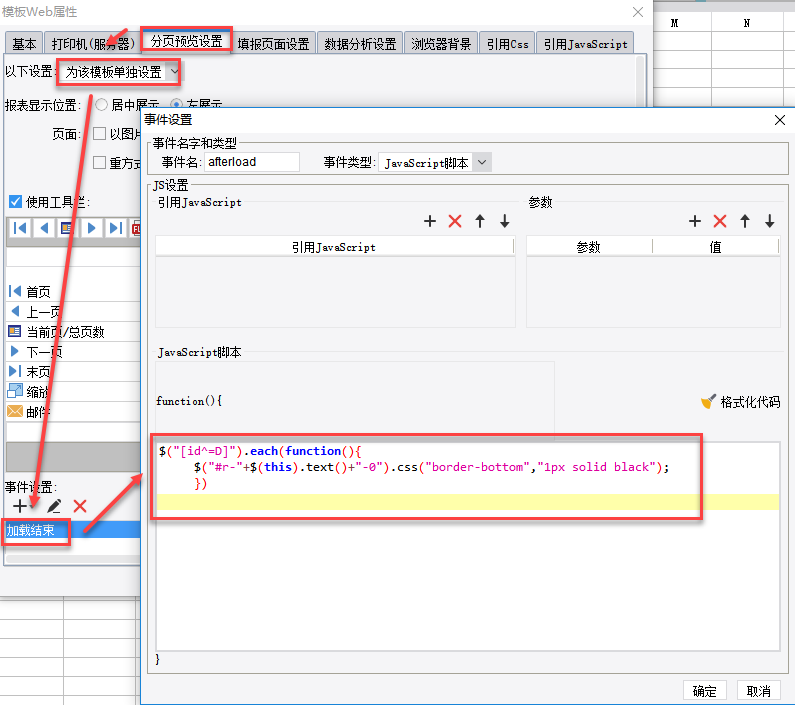Image resolution: width=795 pixels, height=705 pixels.
Task: Click 取消 button in event dialog
Action: point(758,691)
